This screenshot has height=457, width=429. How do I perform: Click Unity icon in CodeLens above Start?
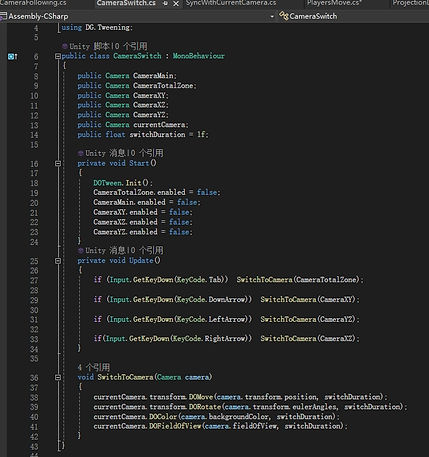pyautogui.click(x=80, y=153)
